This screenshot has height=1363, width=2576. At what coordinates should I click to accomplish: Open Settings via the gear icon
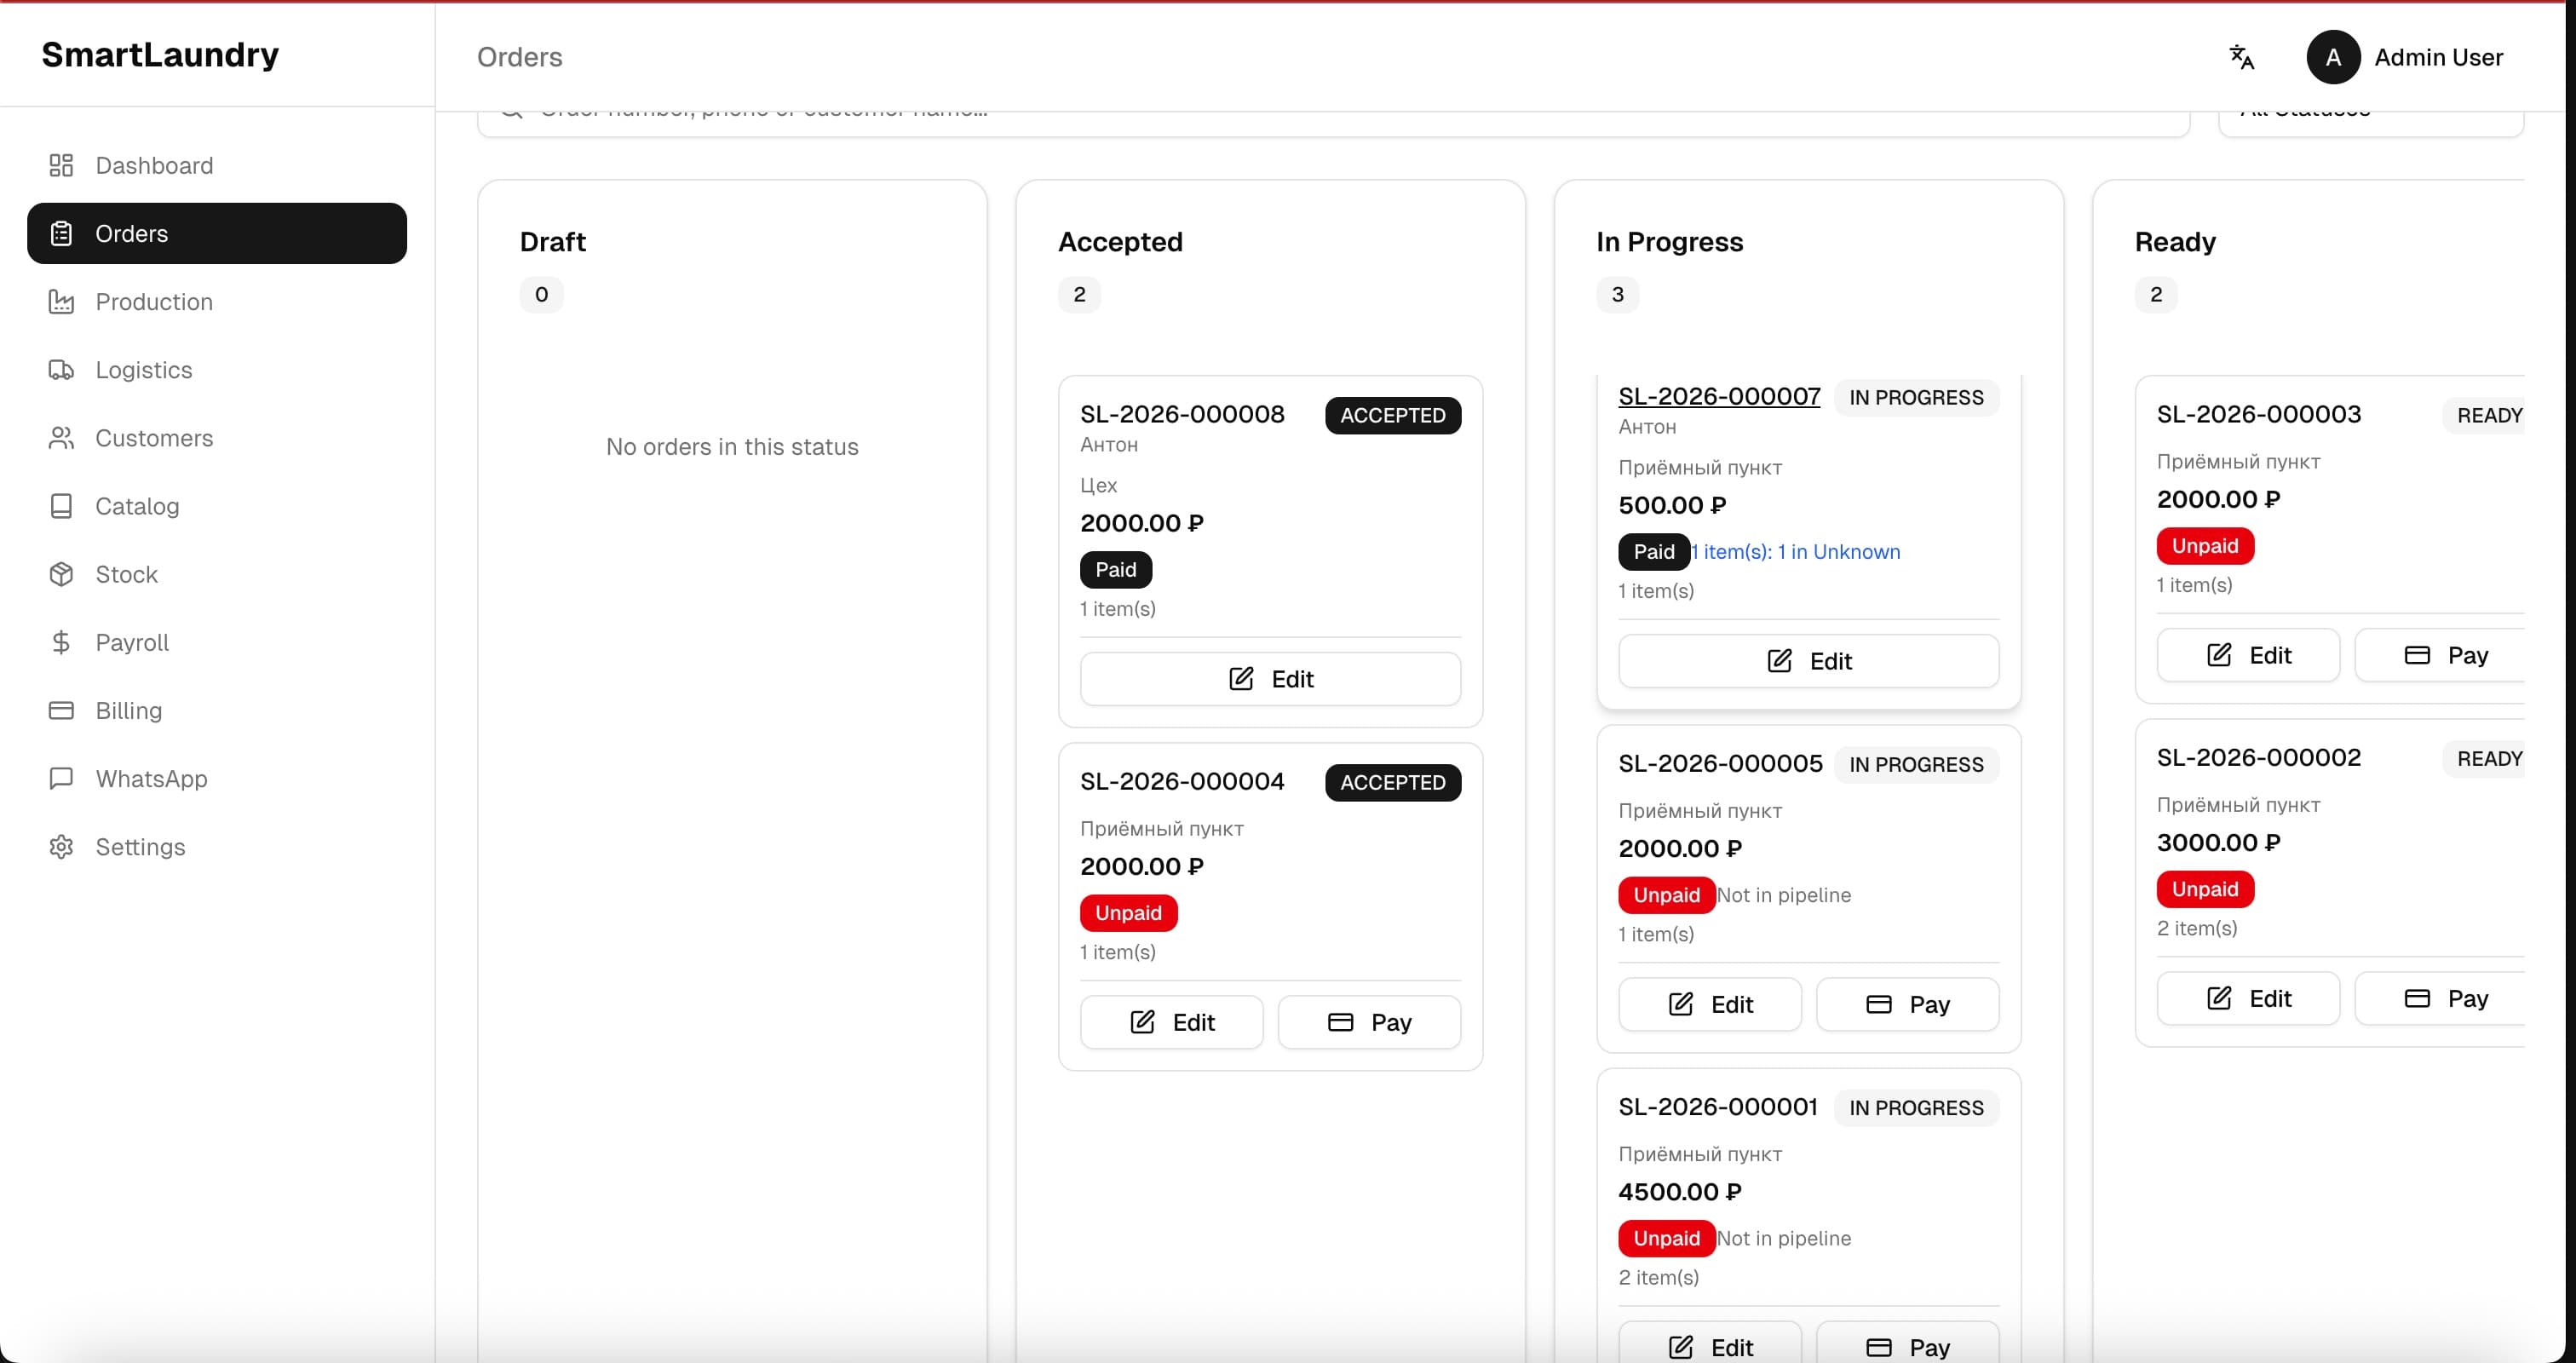pos(61,846)
